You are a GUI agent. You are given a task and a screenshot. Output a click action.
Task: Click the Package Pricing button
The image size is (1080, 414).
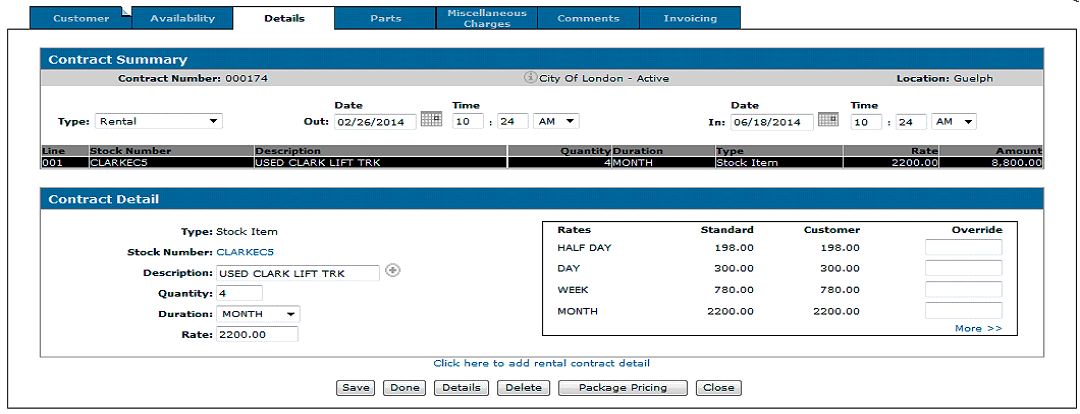tap(622, 388)
